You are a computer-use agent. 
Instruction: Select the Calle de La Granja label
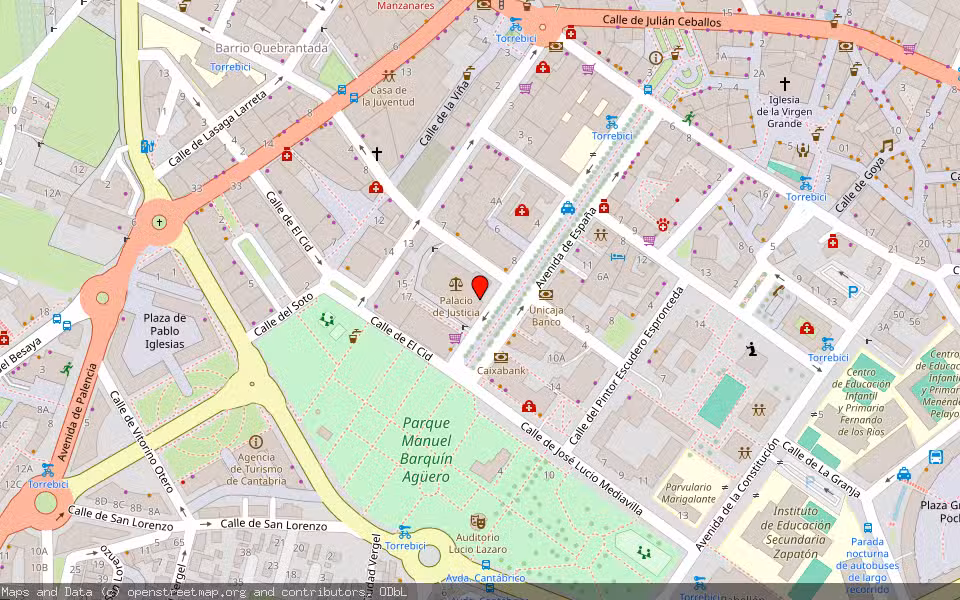tap(821, 469)
